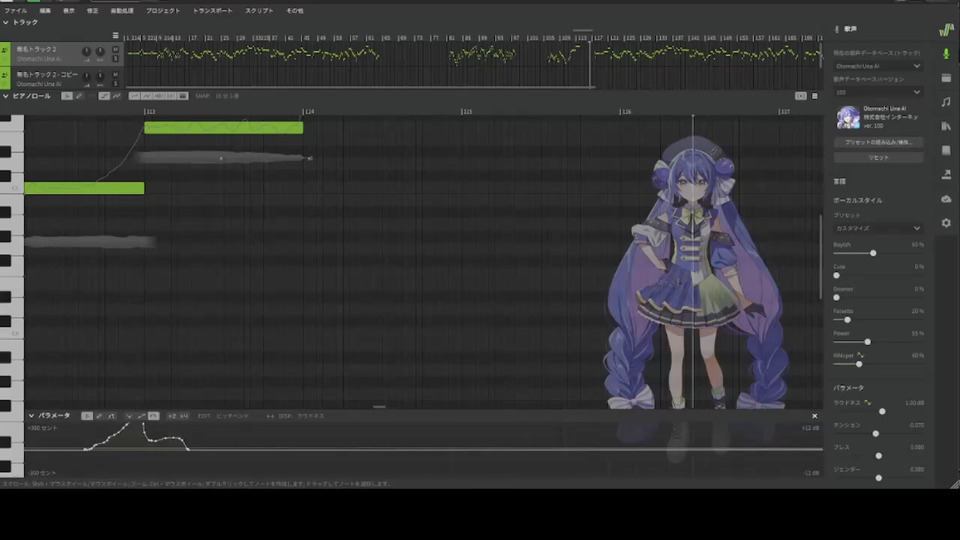Click the piano roll menu icon at far right
The height and width of the screenshot is (540, 960).
click(x=814, y=96)
